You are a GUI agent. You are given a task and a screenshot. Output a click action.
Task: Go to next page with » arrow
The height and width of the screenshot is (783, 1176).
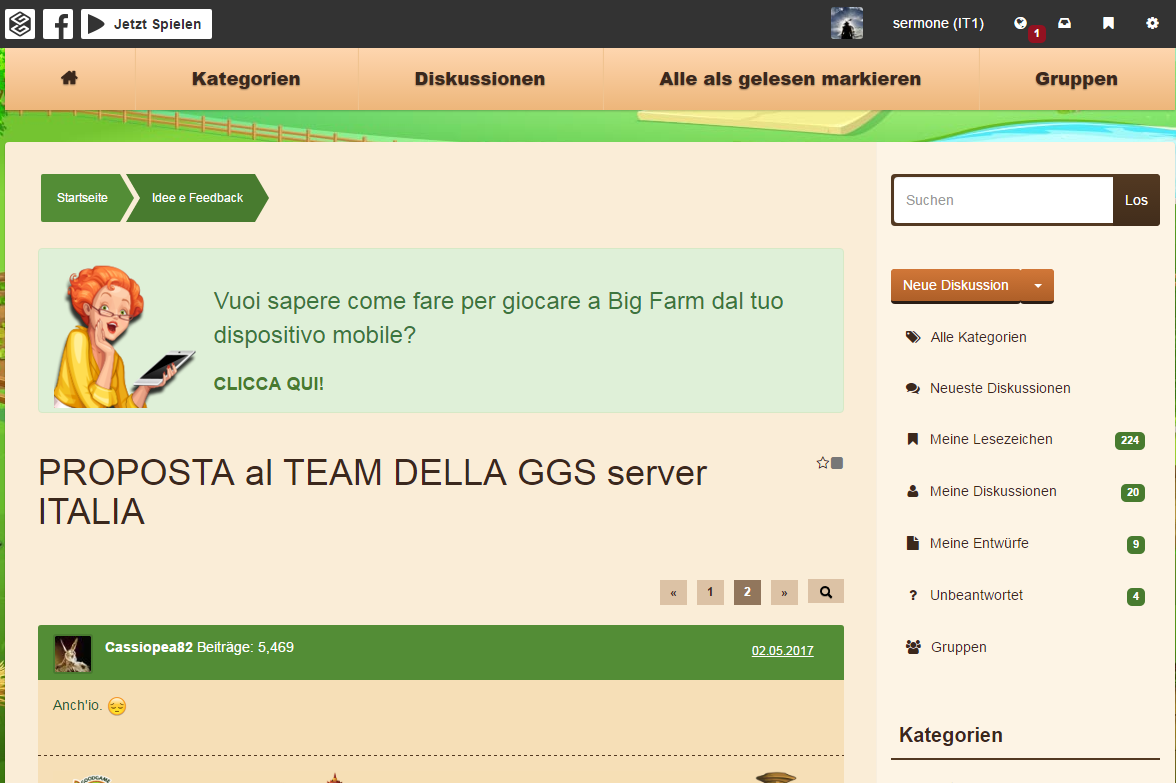(784, 592)
